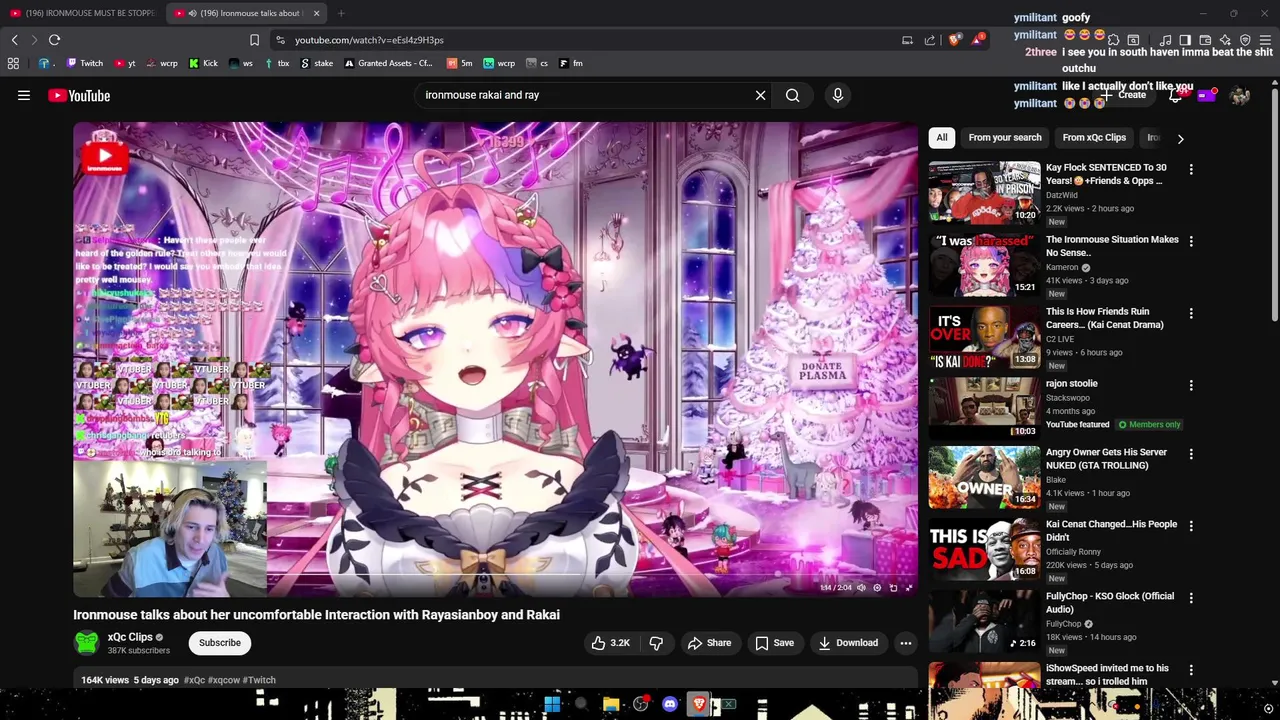
Task: Switch to IRONMOUSE MUST BE STOPPED tab
Action: 83,13
